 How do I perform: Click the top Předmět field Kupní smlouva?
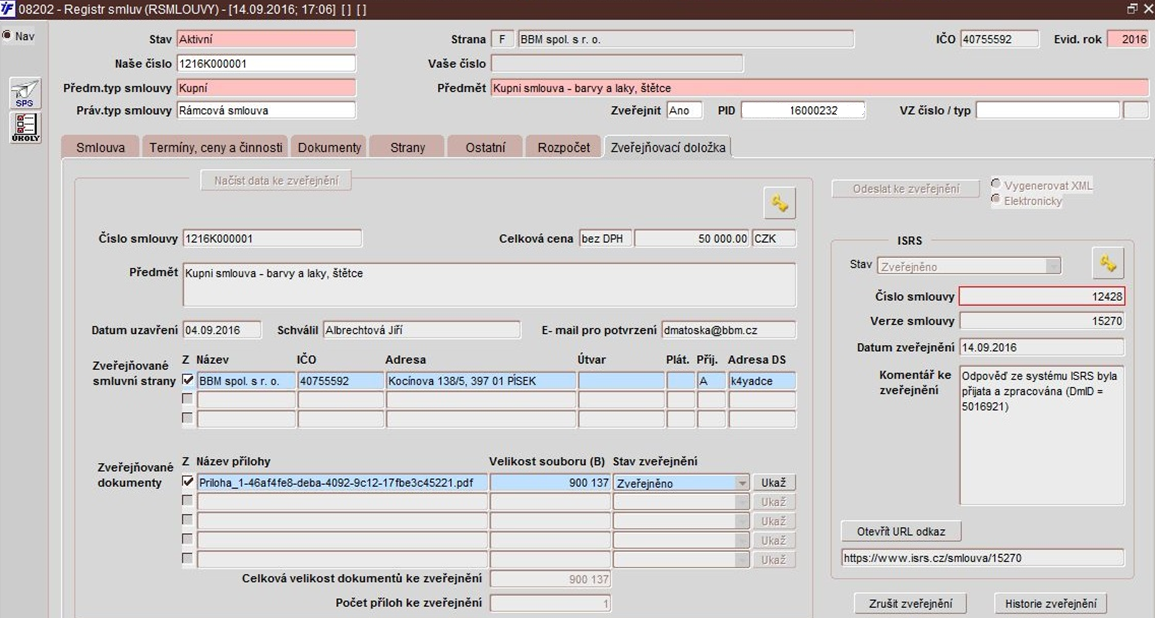tap(819, 88)
